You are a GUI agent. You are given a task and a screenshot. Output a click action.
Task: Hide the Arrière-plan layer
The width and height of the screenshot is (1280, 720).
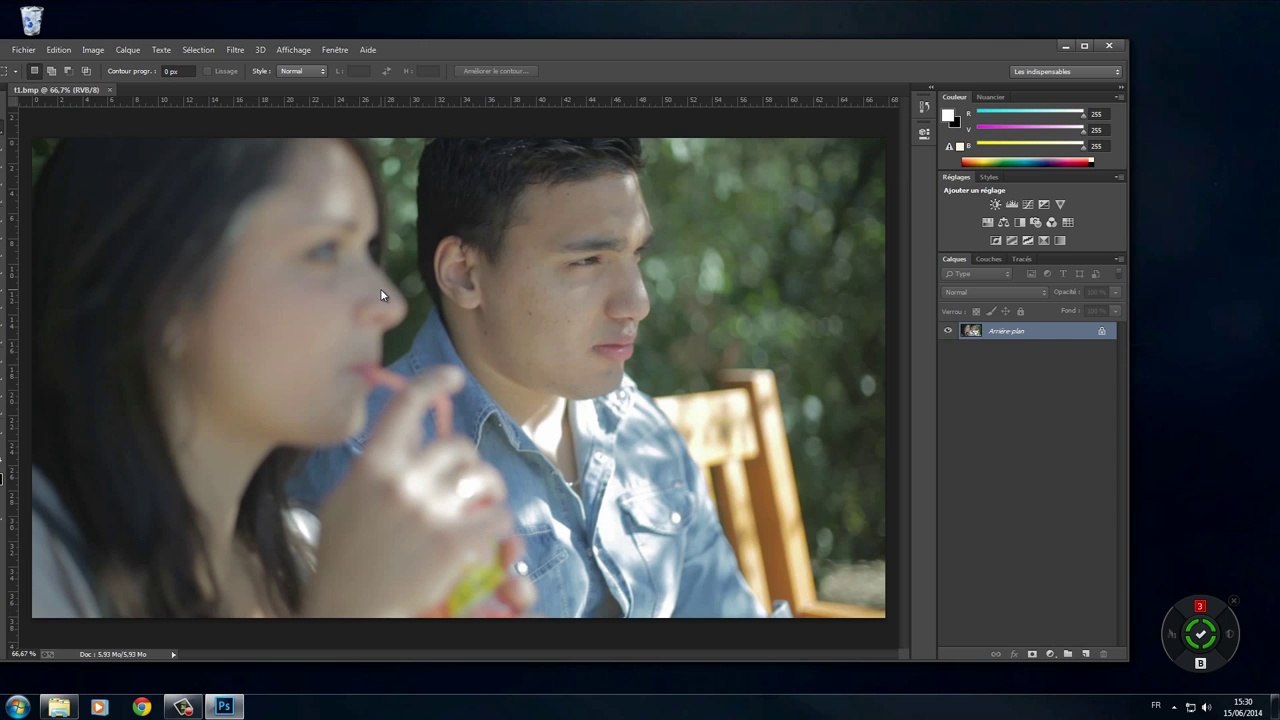(948, 331)
